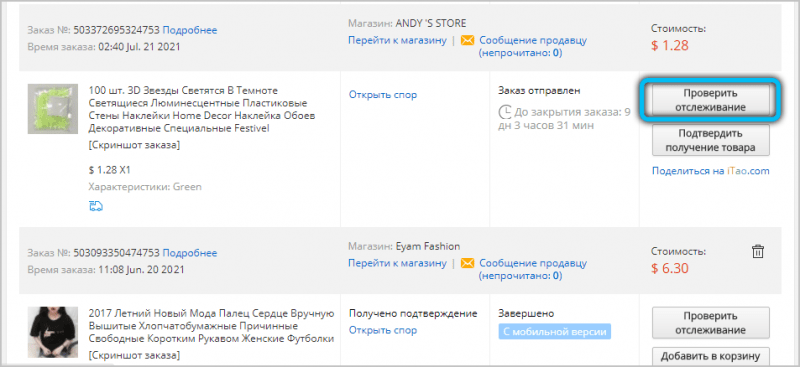Click the $ 6.30 order cost
This screenshot has width=800, height=367.
tap(670, 268)
